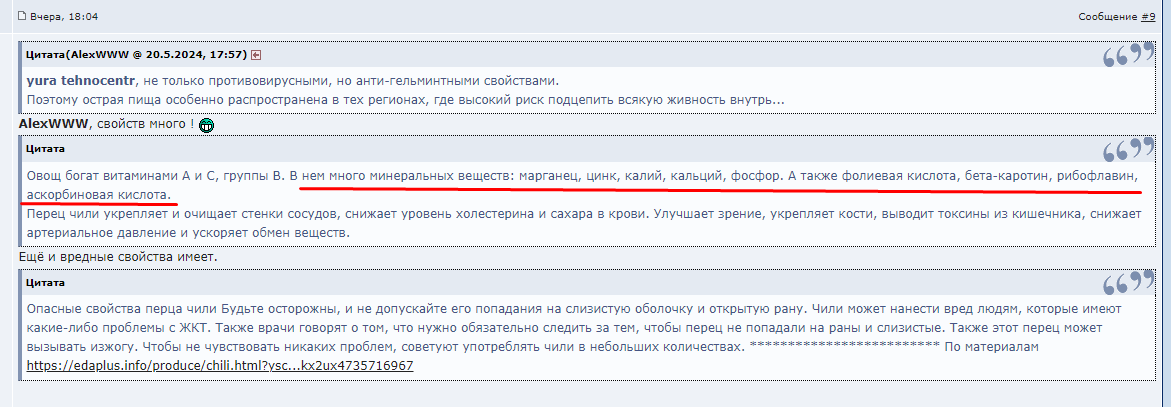Click the red snapback arrow in AlexWWW quote
This screenshot has height=407, width=1171.
pos(256,54)
